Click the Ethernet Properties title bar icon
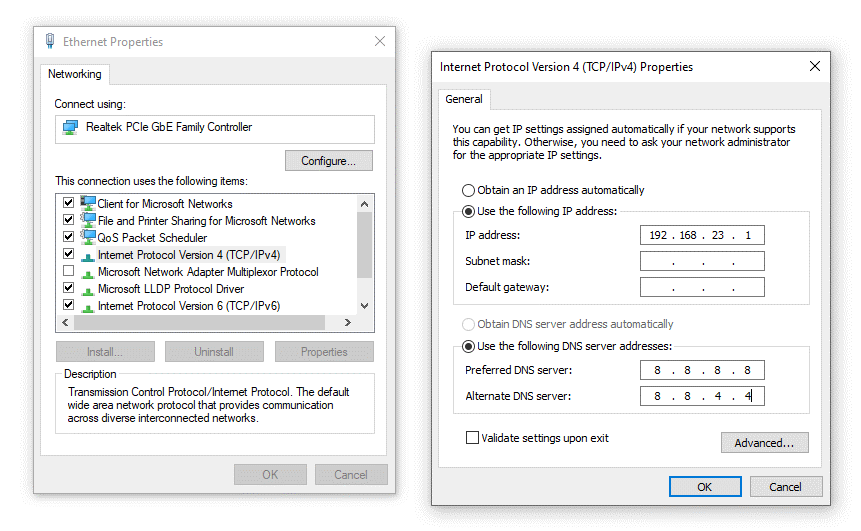The image size is (861, 531). tap(50, 42)
